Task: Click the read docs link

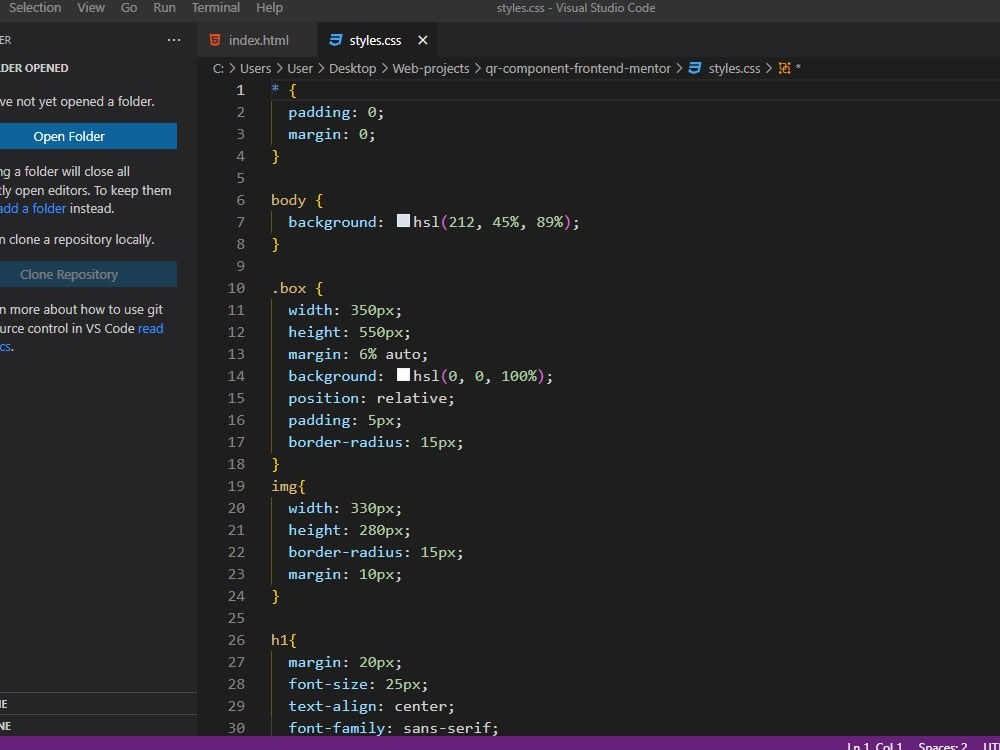Action: [x=150, y=328]
